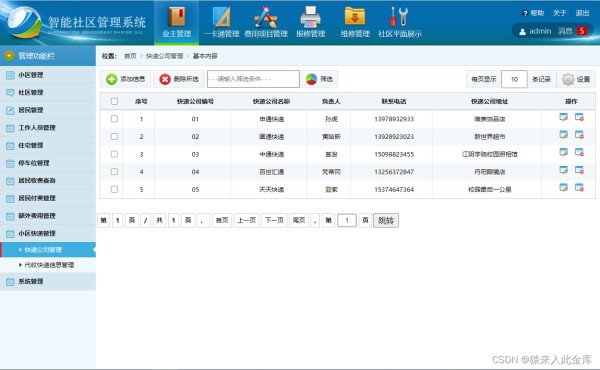Focus the filter condition input field
This screenshot has width=600, height=370.
point(253,79)
